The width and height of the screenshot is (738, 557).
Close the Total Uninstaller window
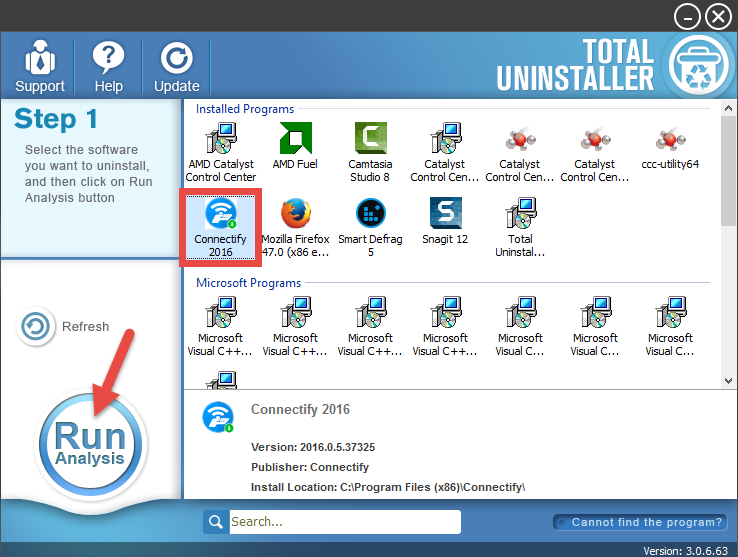(x=718, y=17)
